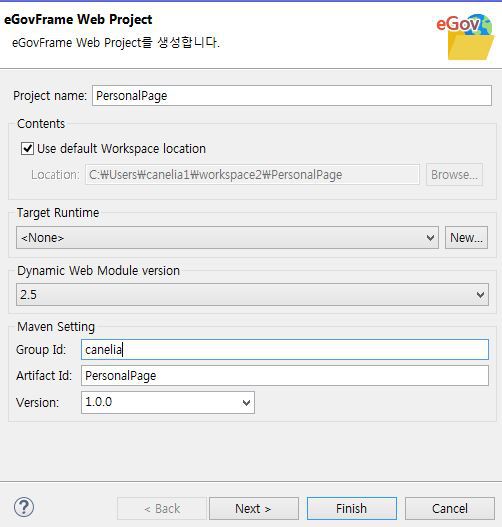
Task: Click the 'Target Runtime' group label
Action: tap(58, 213)
